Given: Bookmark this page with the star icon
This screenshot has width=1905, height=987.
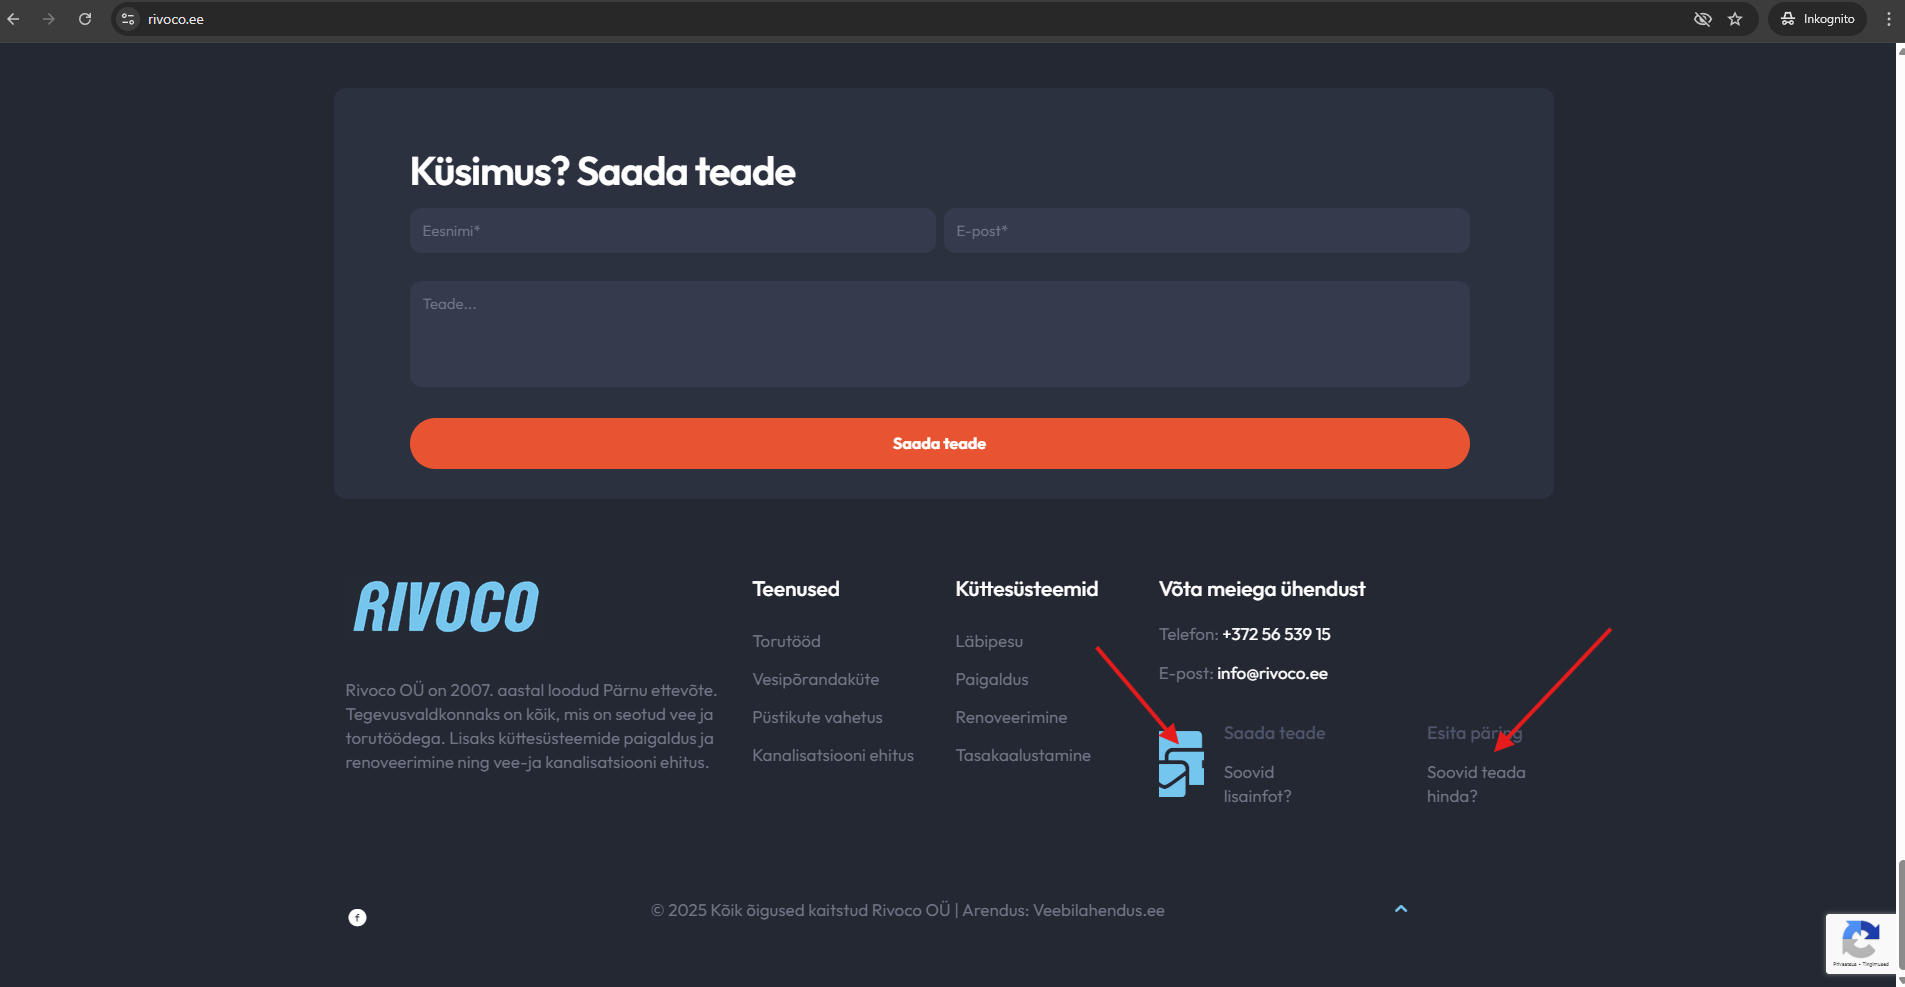Looking at the screenshot, I should 1735,19.
